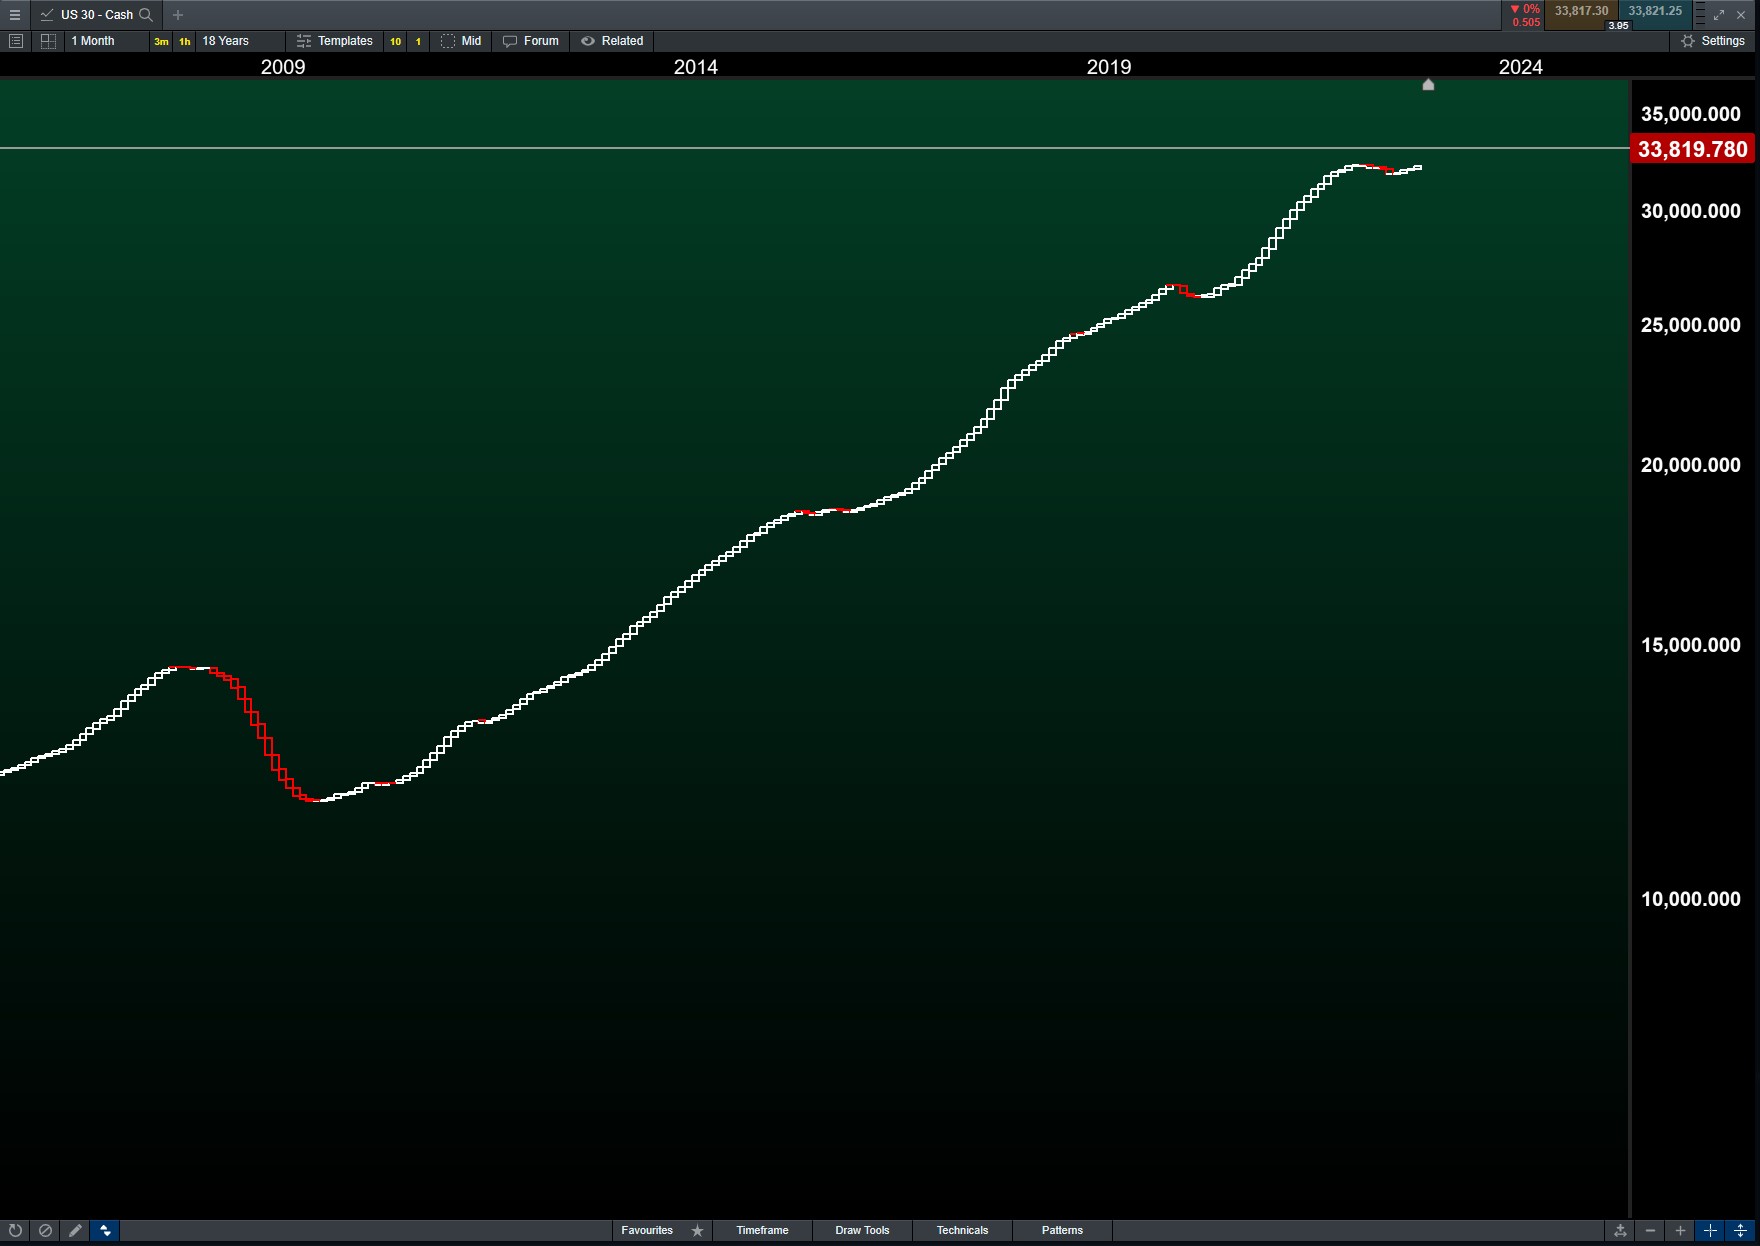Open the Draw Tools tab
This screenshot has height=1246, width=1760.
coord(862,1231)
